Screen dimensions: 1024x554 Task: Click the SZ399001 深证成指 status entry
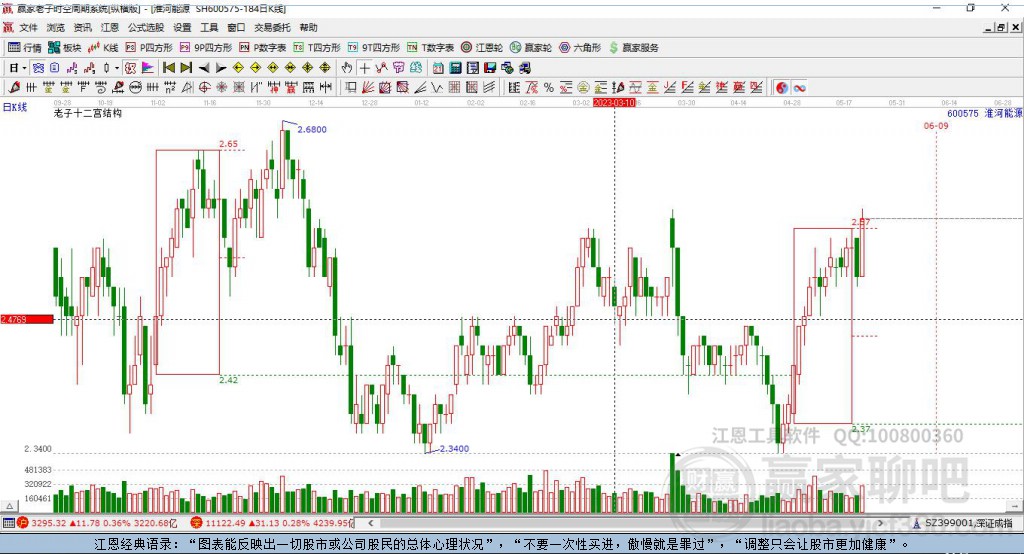pyautogui.click(x=964, y=523)
